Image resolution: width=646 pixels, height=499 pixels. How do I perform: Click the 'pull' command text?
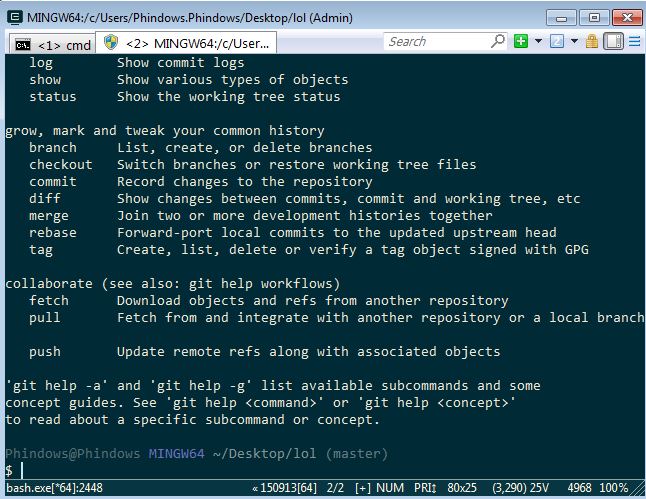click(44, 318)
